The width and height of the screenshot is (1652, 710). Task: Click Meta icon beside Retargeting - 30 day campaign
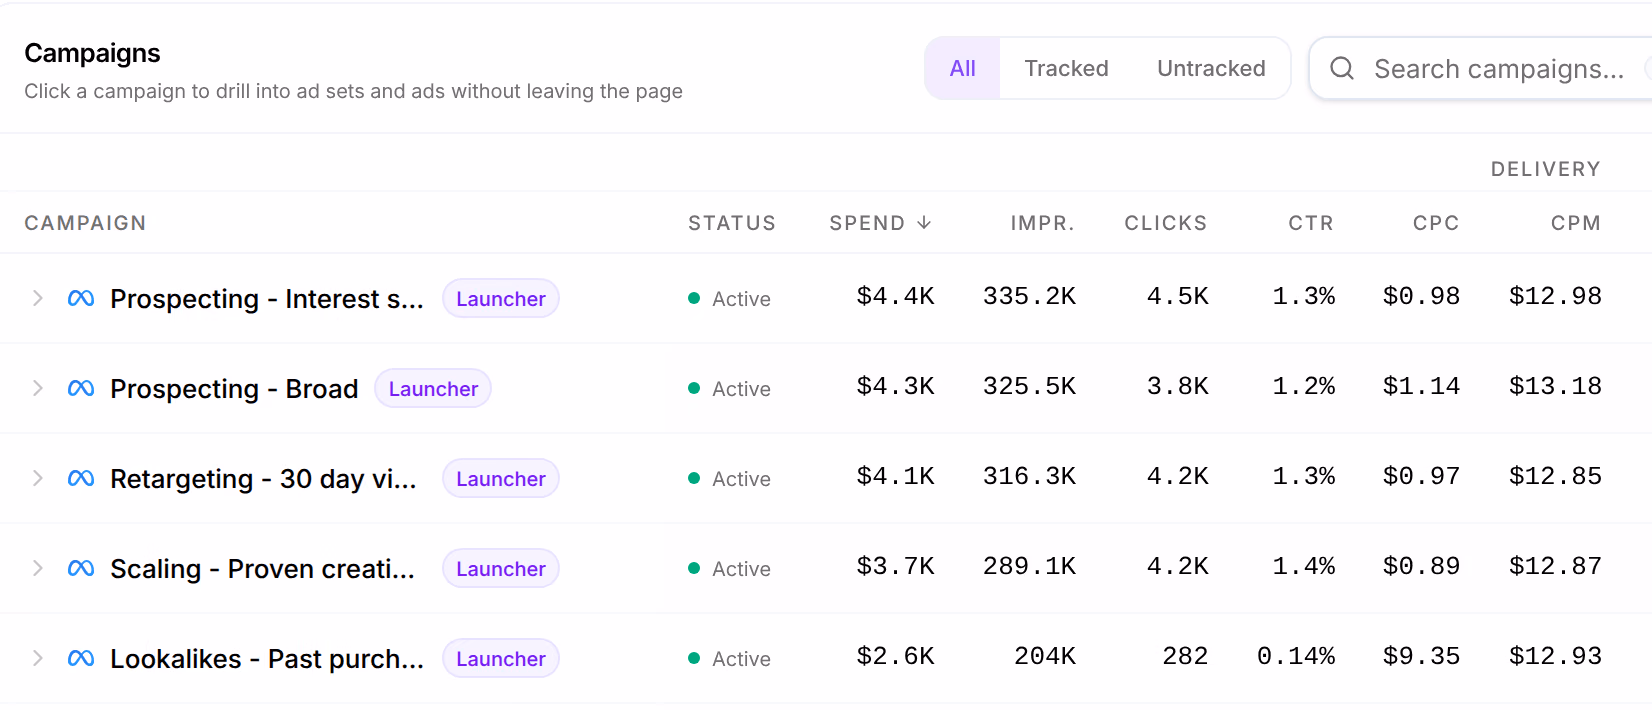pyautogui.click(x=81, y=478)
